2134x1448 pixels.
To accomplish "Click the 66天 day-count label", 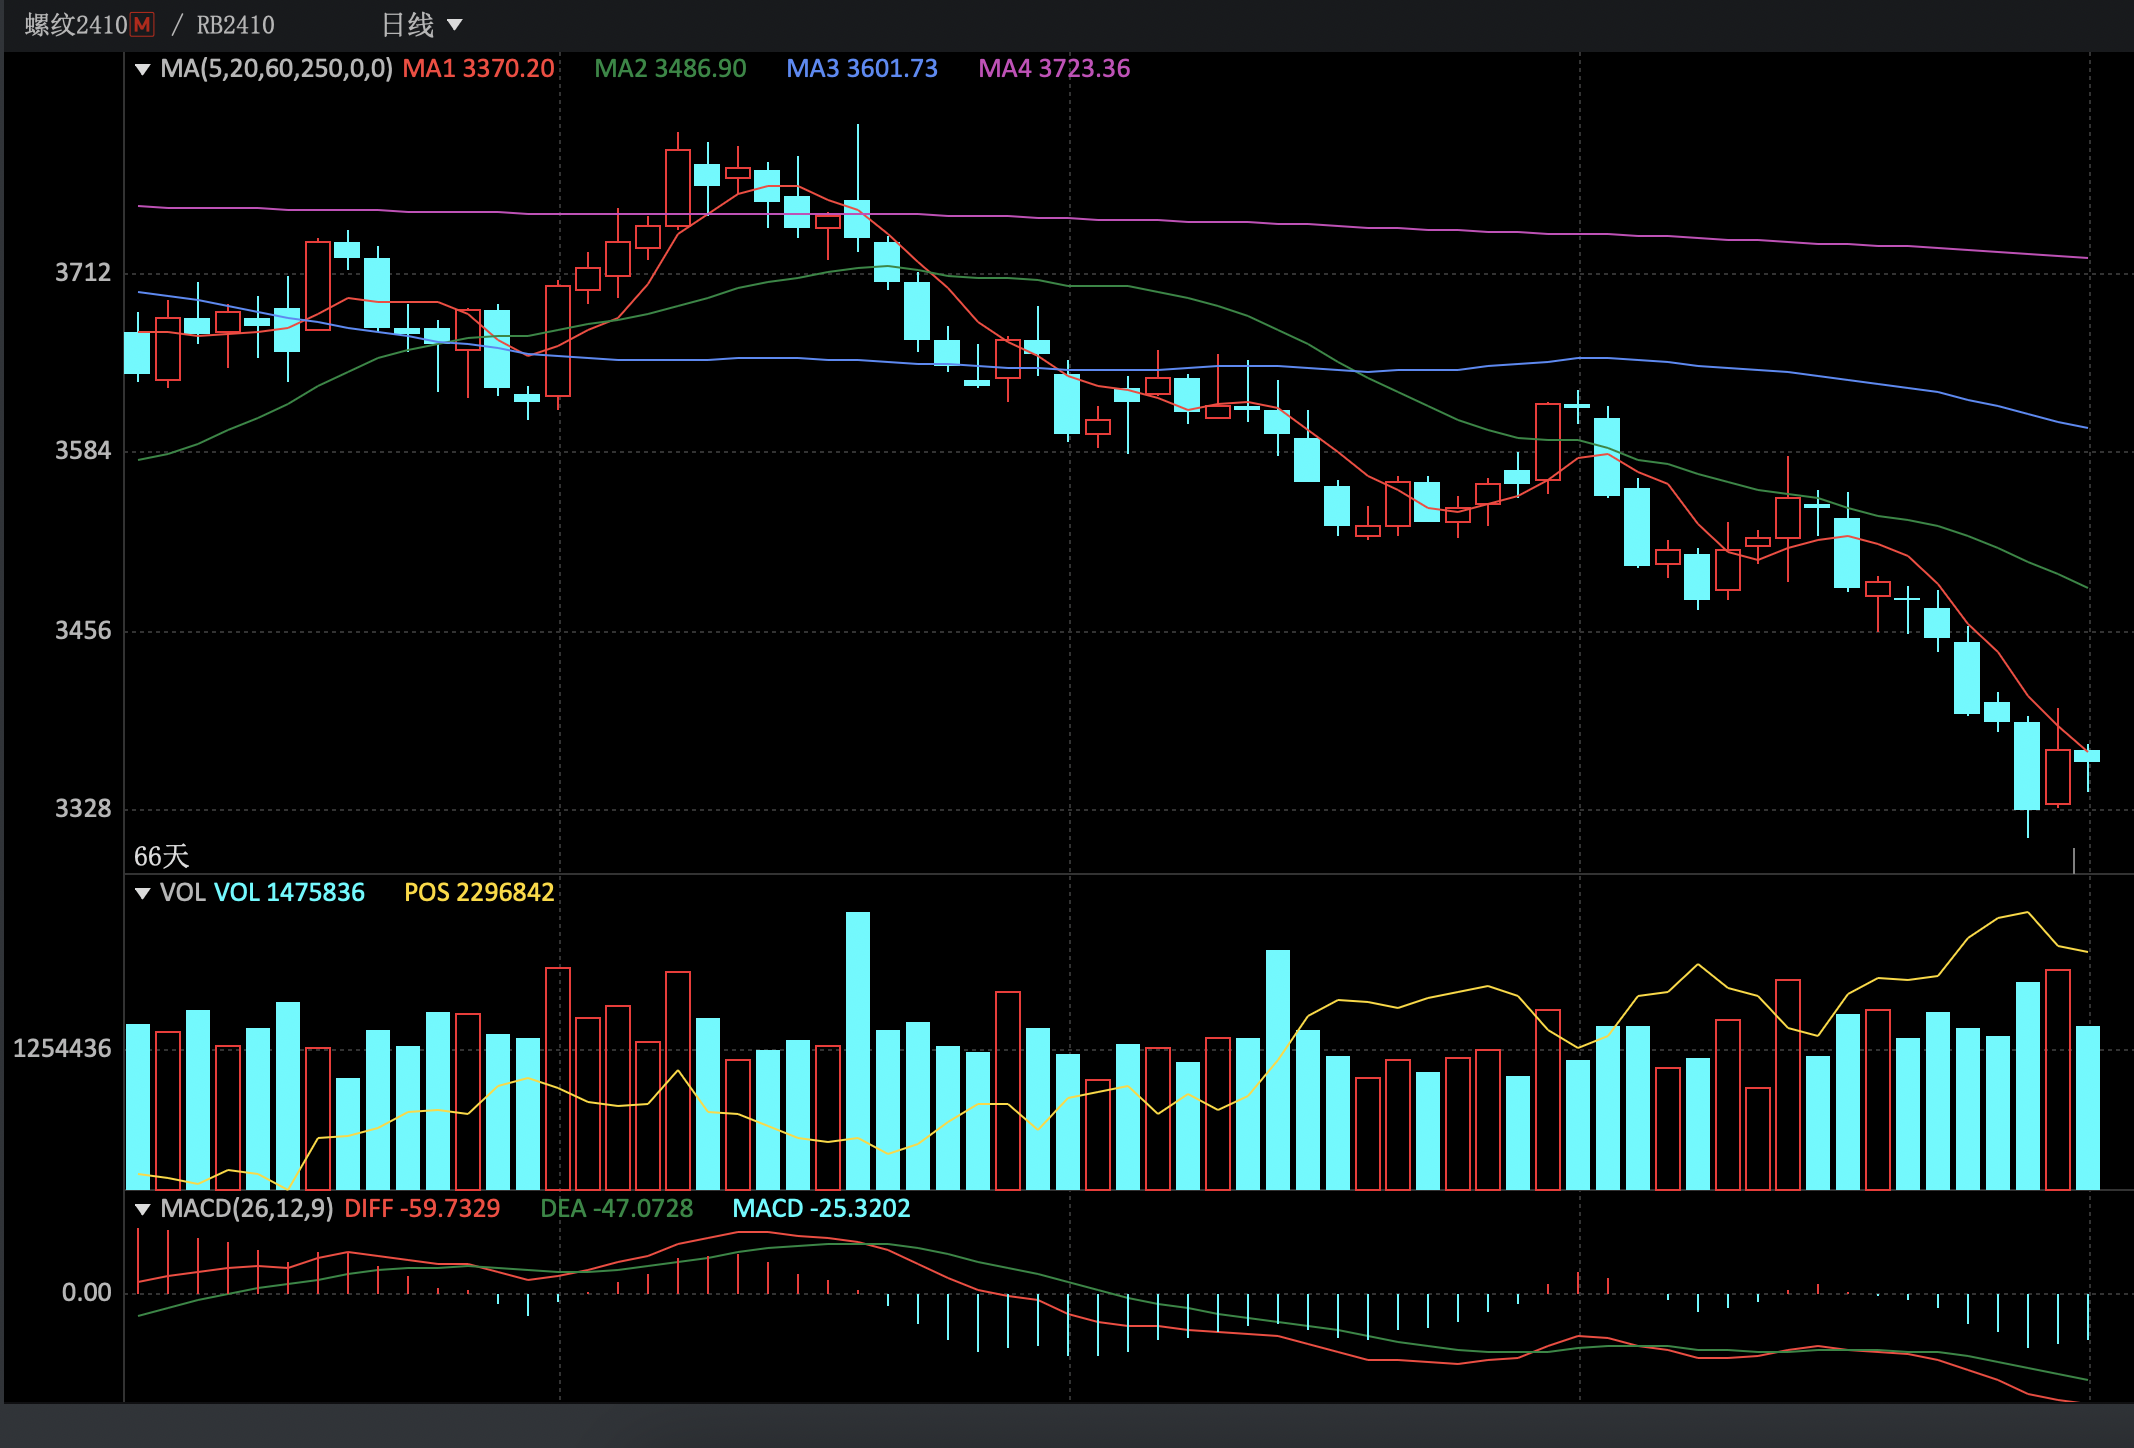I will 161,857.
